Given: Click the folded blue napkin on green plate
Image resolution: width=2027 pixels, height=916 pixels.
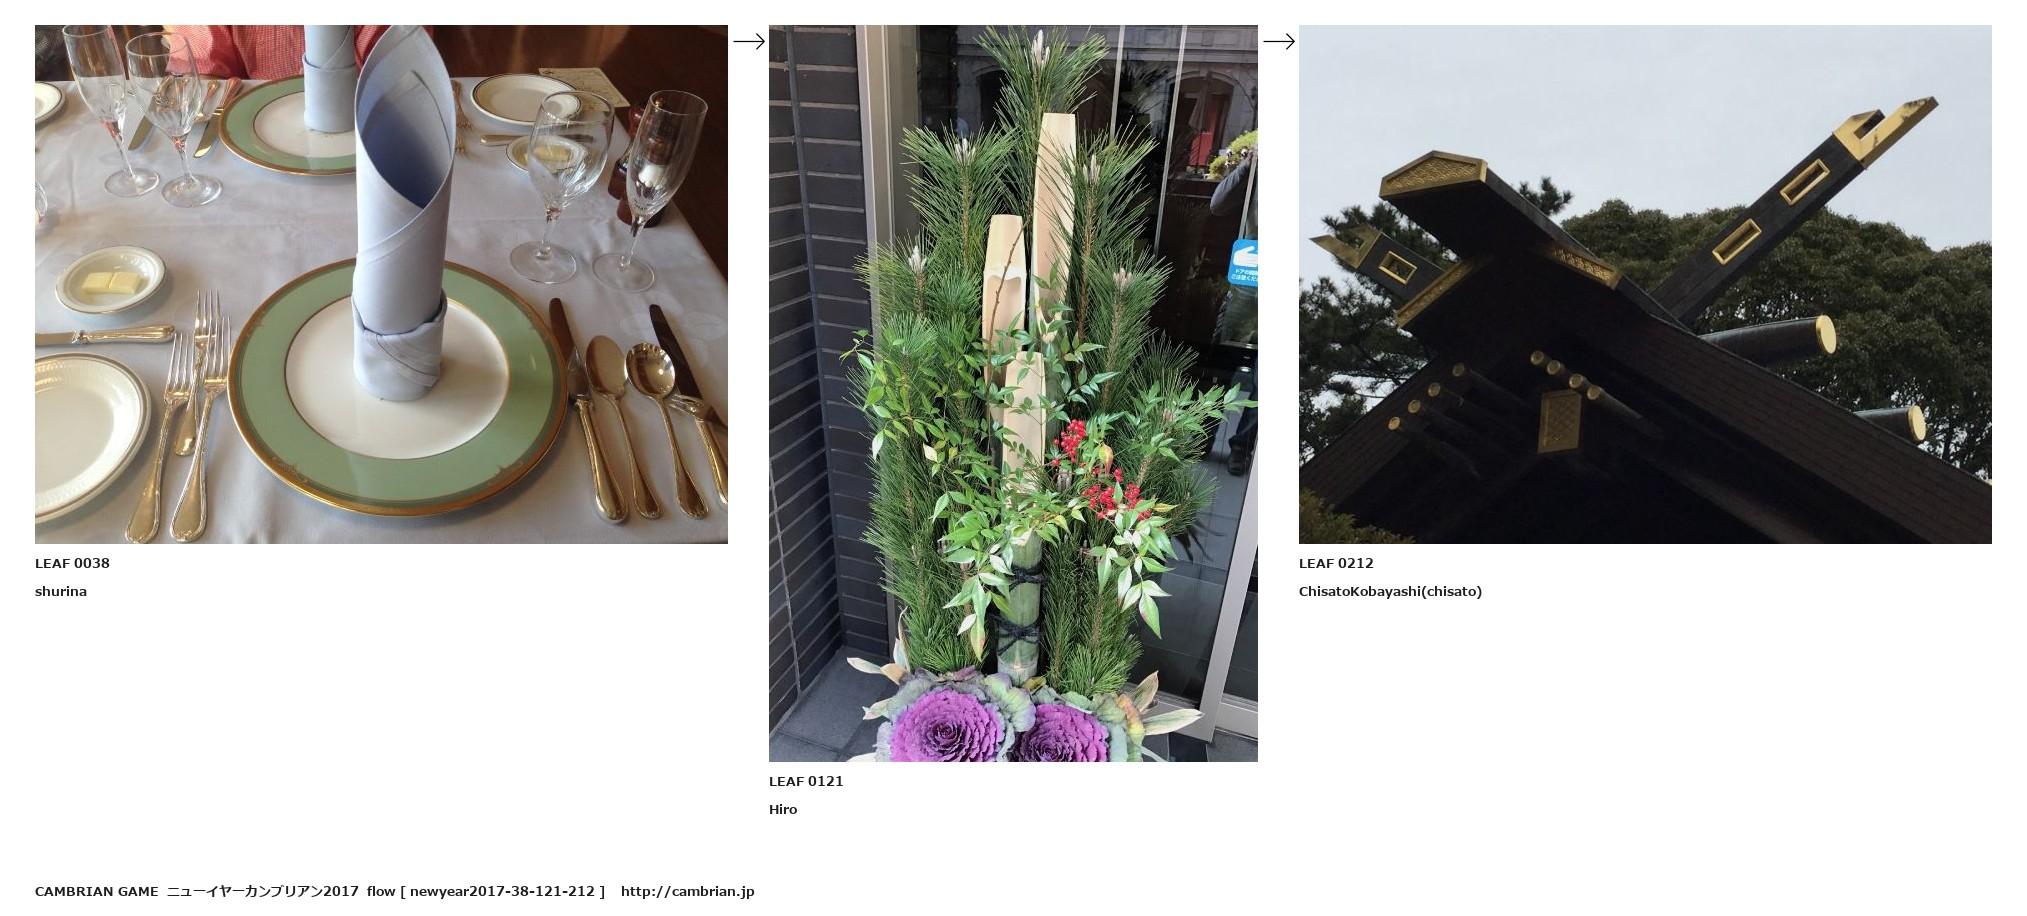Looking at the screenshot, I should point(398,214).
